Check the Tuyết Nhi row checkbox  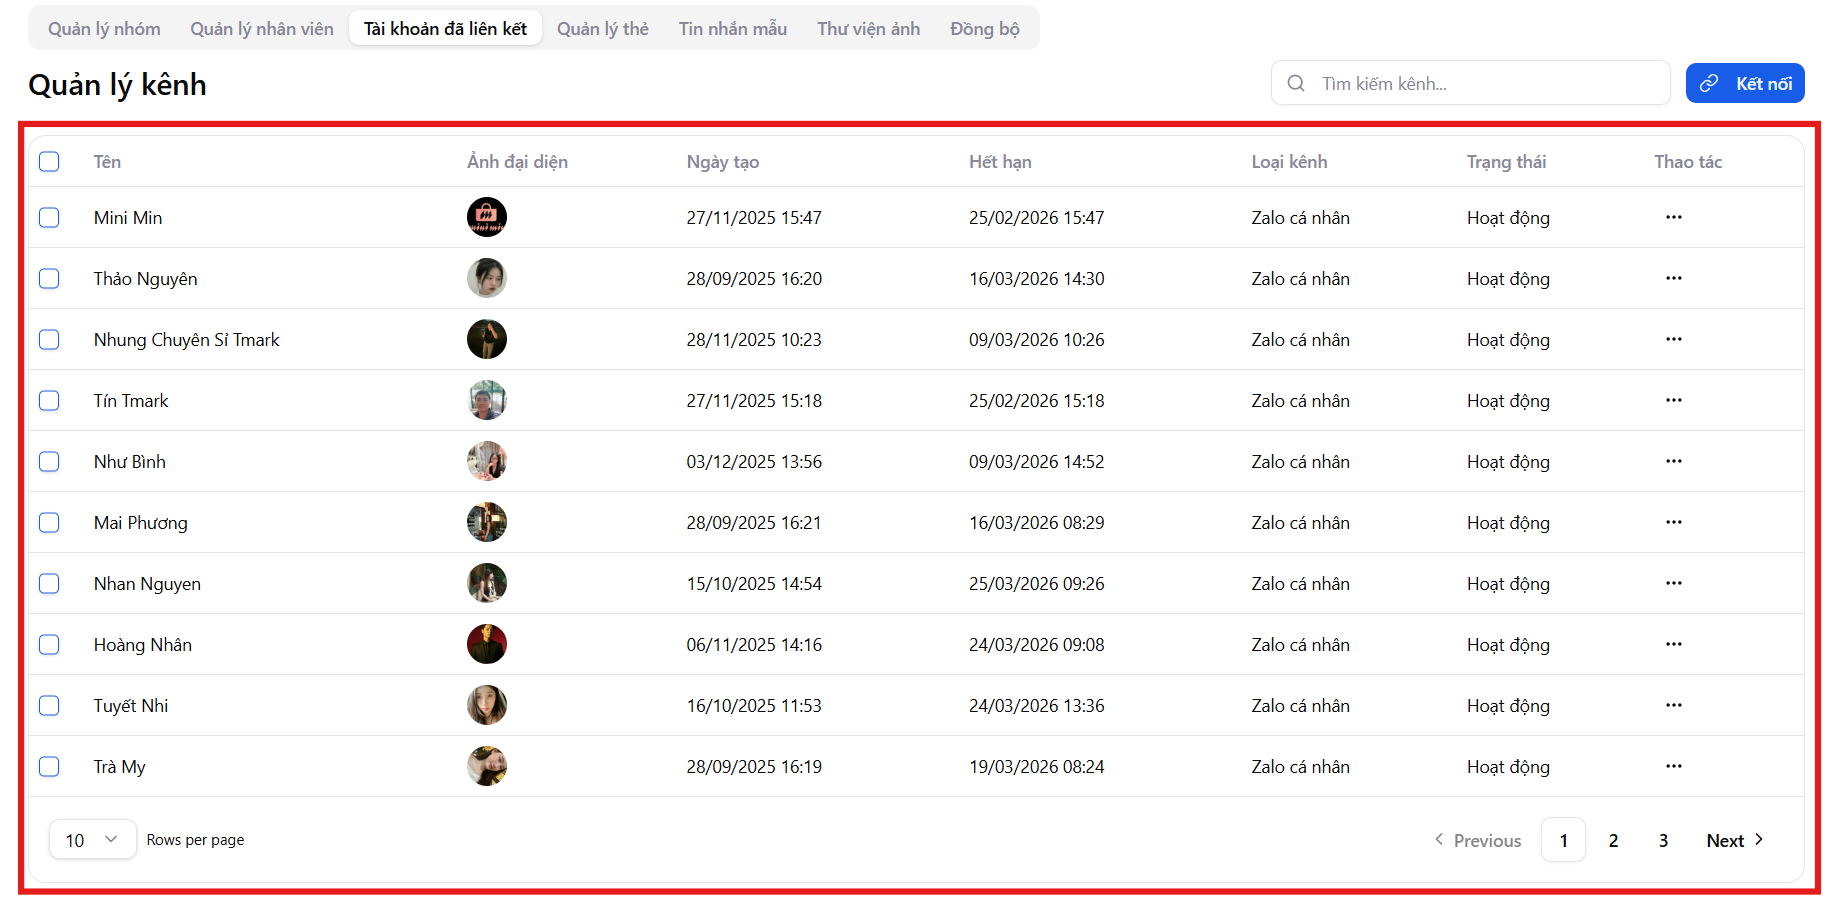click(x=49, y=706)
